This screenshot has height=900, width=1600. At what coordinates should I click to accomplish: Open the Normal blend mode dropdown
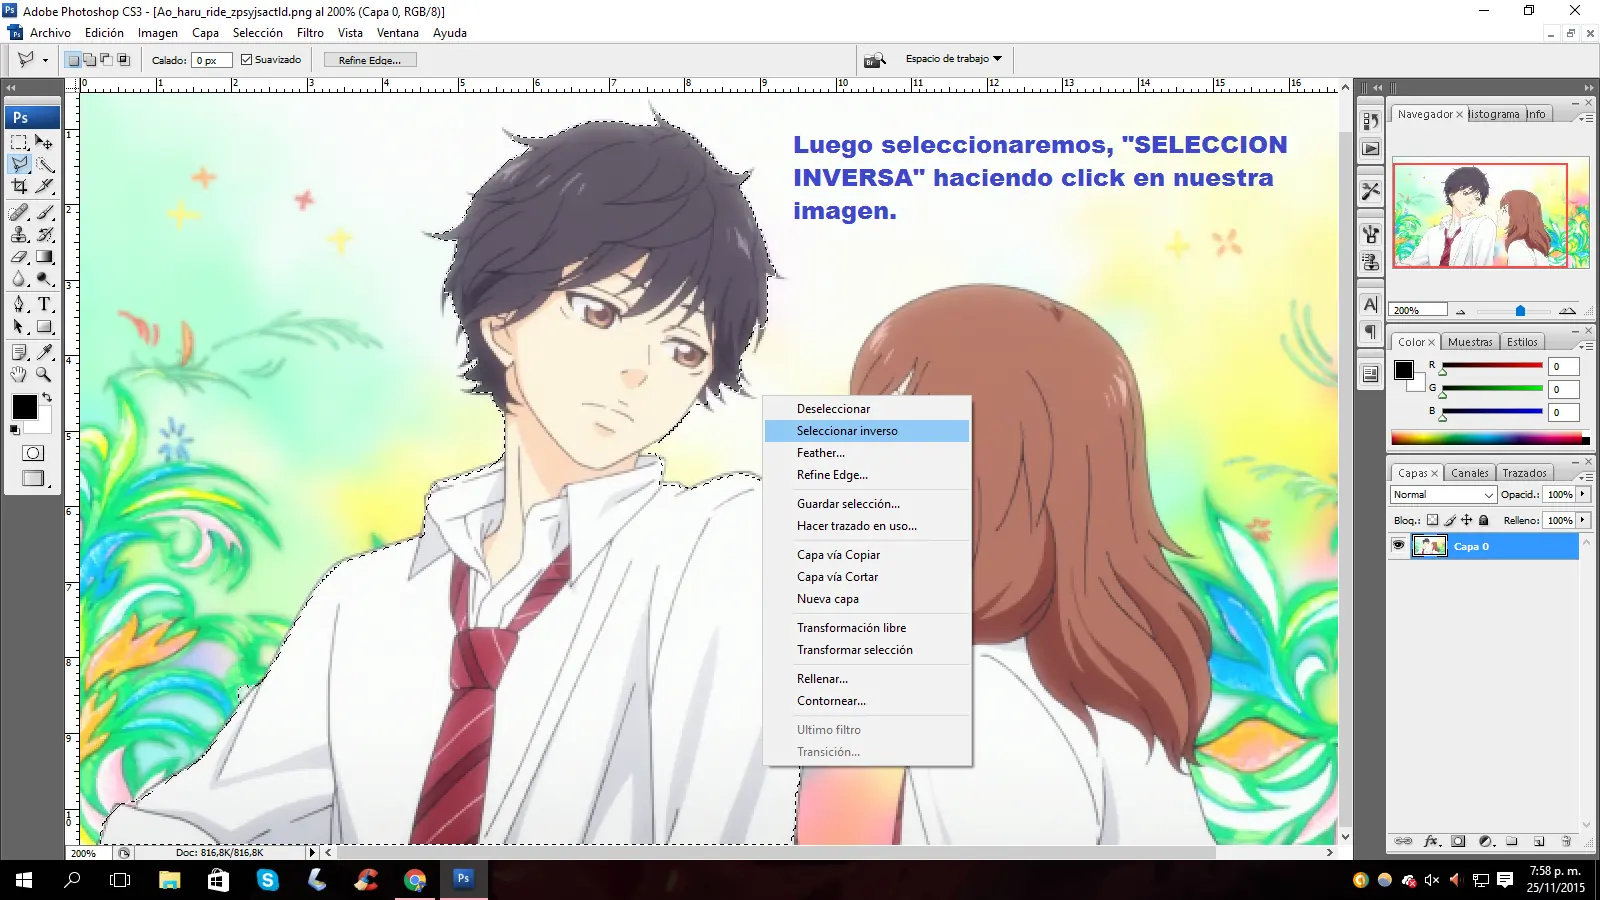(1443, 495)
